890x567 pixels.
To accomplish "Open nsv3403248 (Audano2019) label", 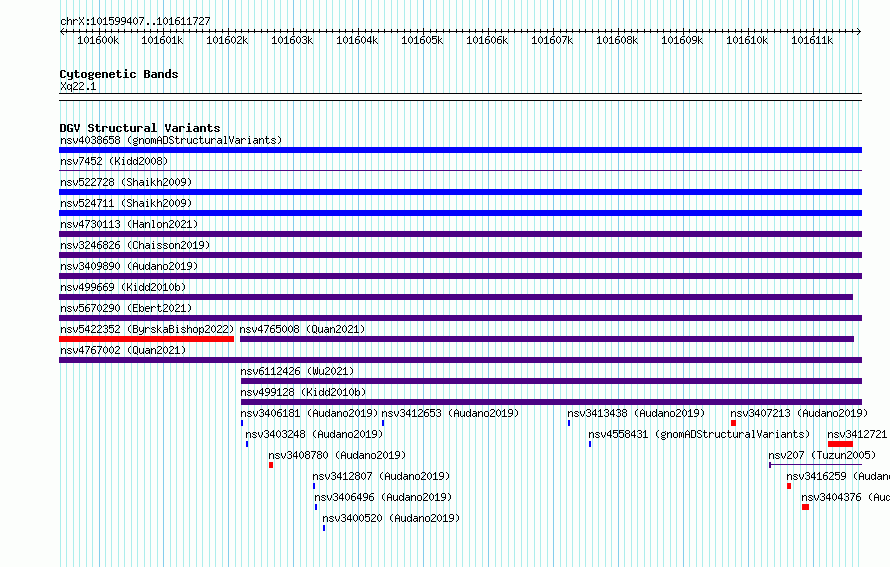I will (x=314, y=434).
